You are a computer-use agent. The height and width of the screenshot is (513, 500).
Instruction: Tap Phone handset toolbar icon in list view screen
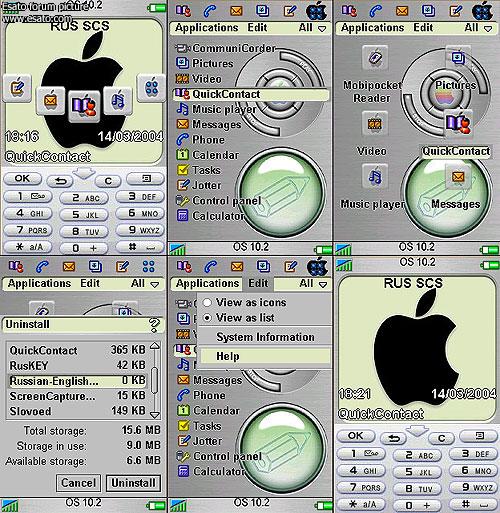pyautogui.click(x=210, y=11)
